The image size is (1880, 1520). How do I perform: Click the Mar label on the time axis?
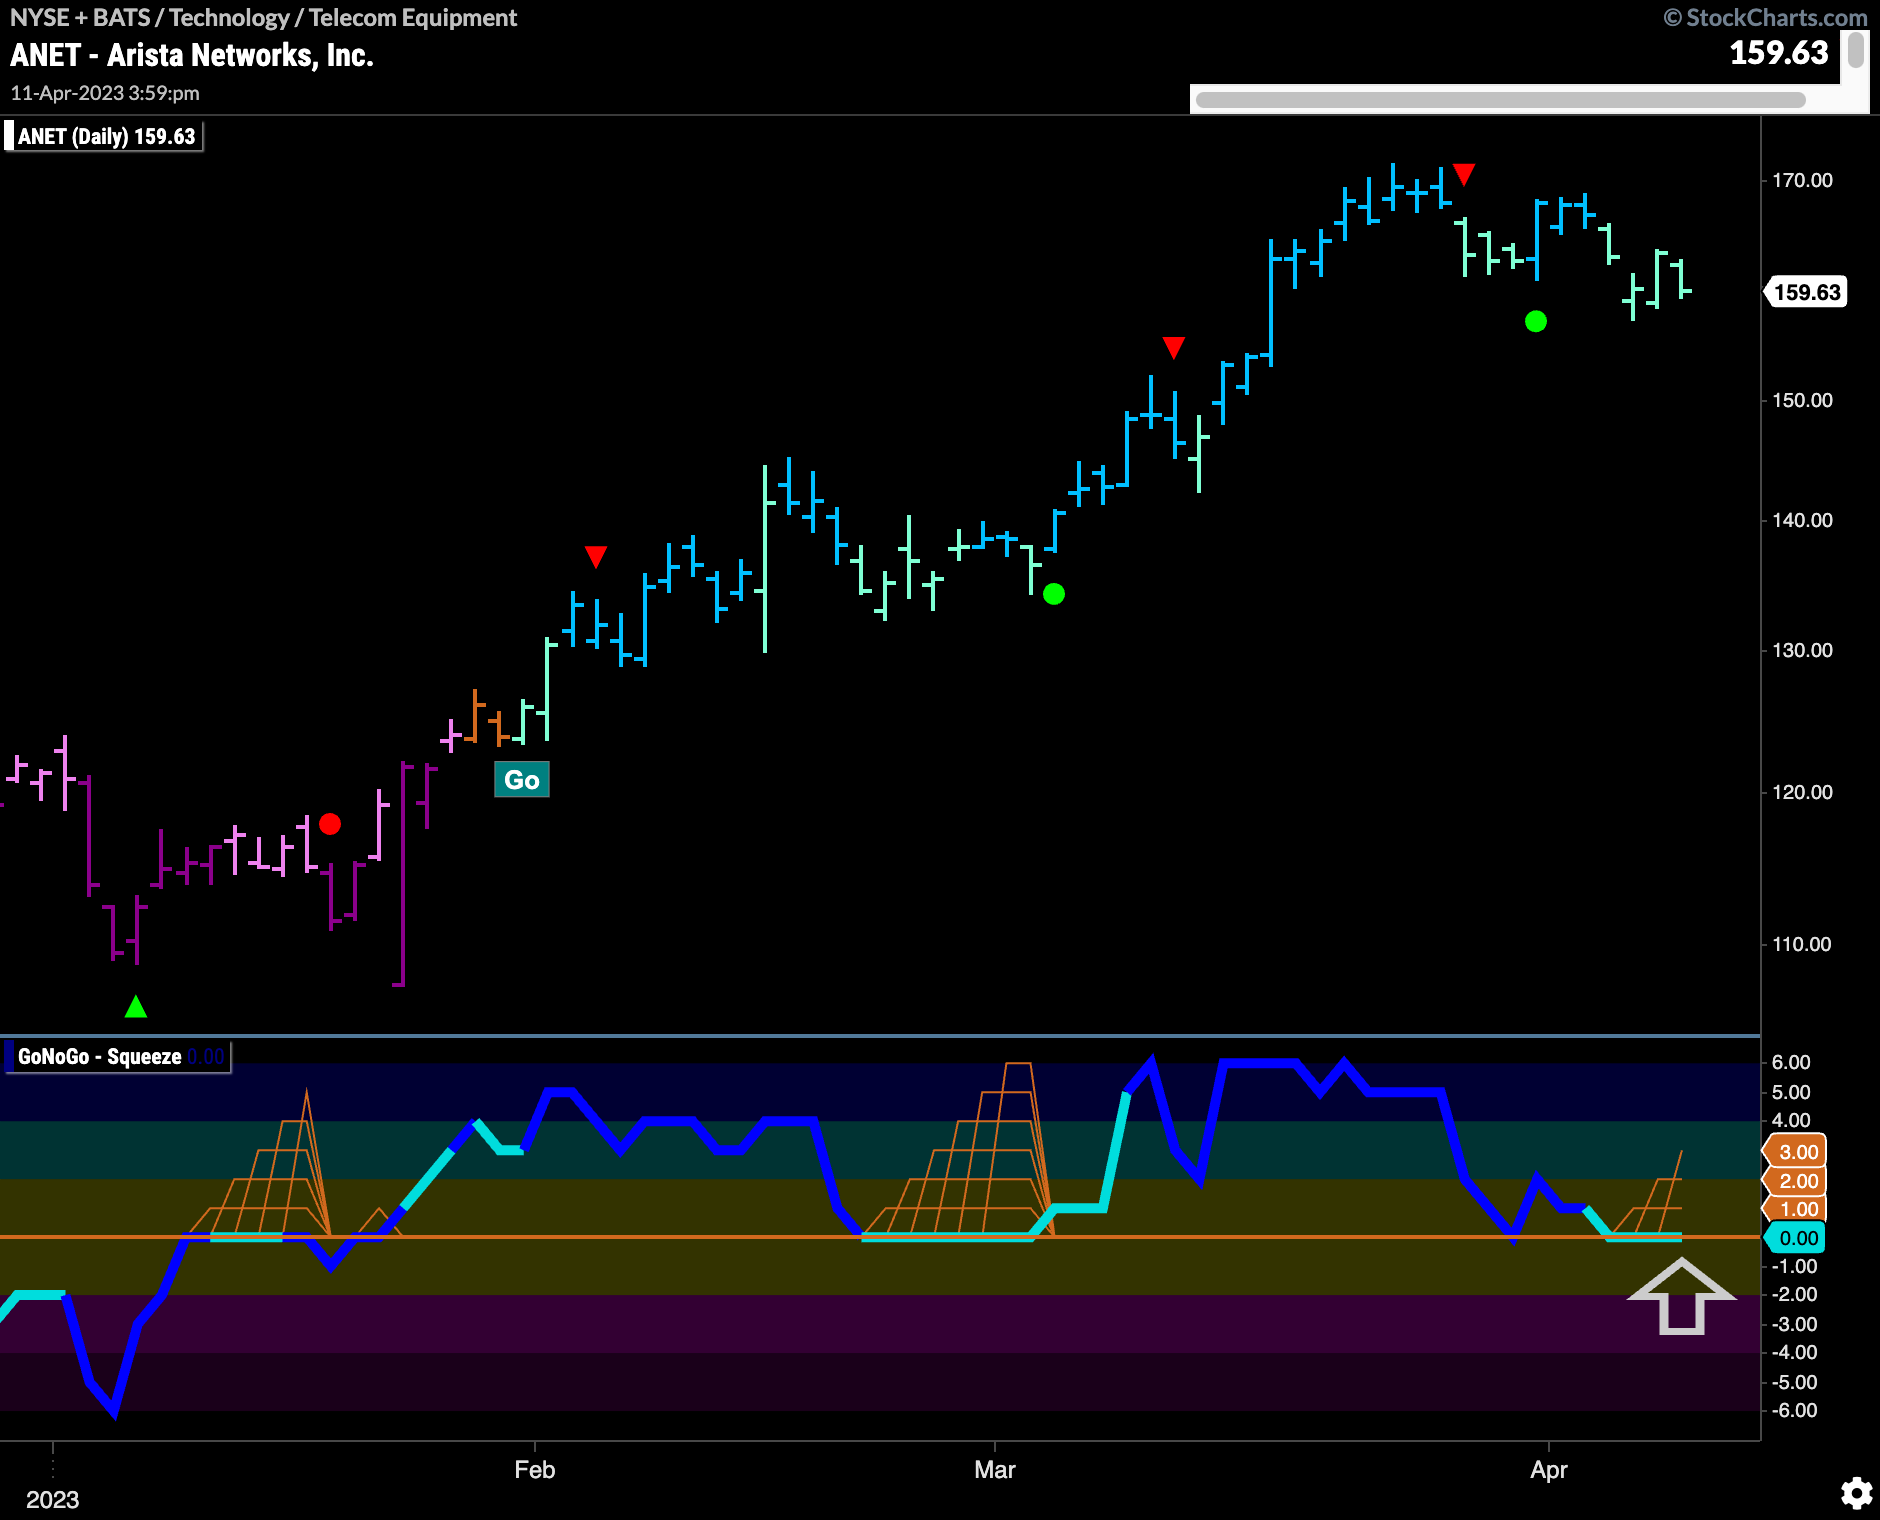click(x=995, y=1469)
